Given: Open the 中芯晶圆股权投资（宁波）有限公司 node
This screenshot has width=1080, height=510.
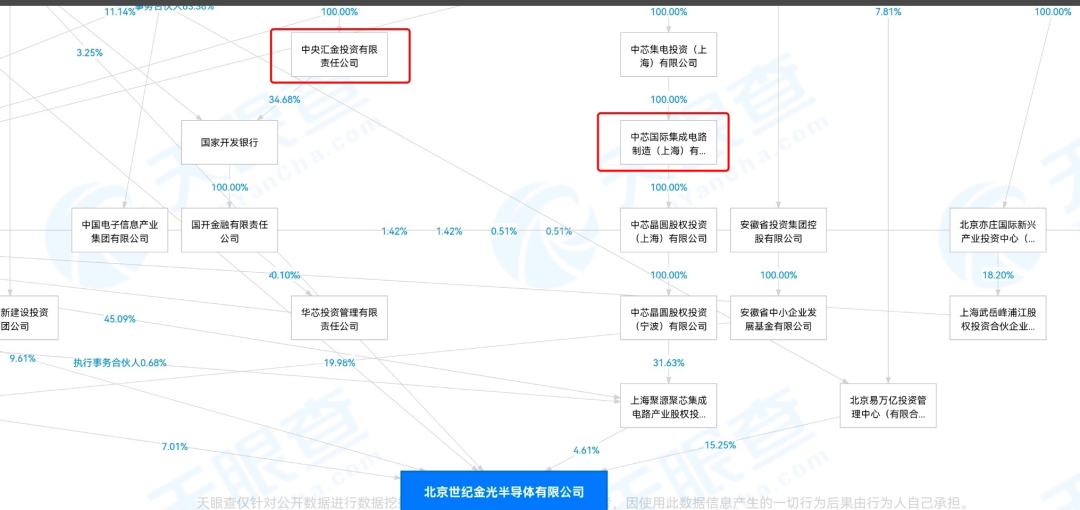Looking at the screenshot, I should coord(668,318).
